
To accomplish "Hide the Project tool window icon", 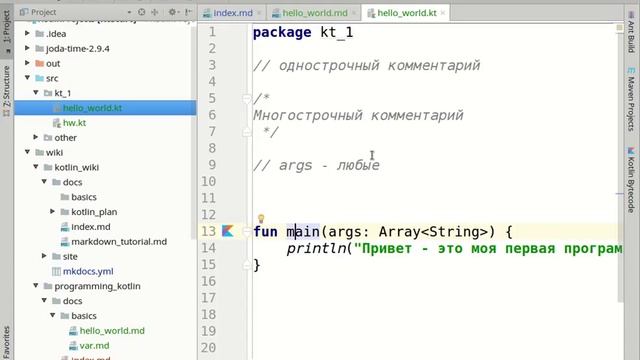I will 188,12.
